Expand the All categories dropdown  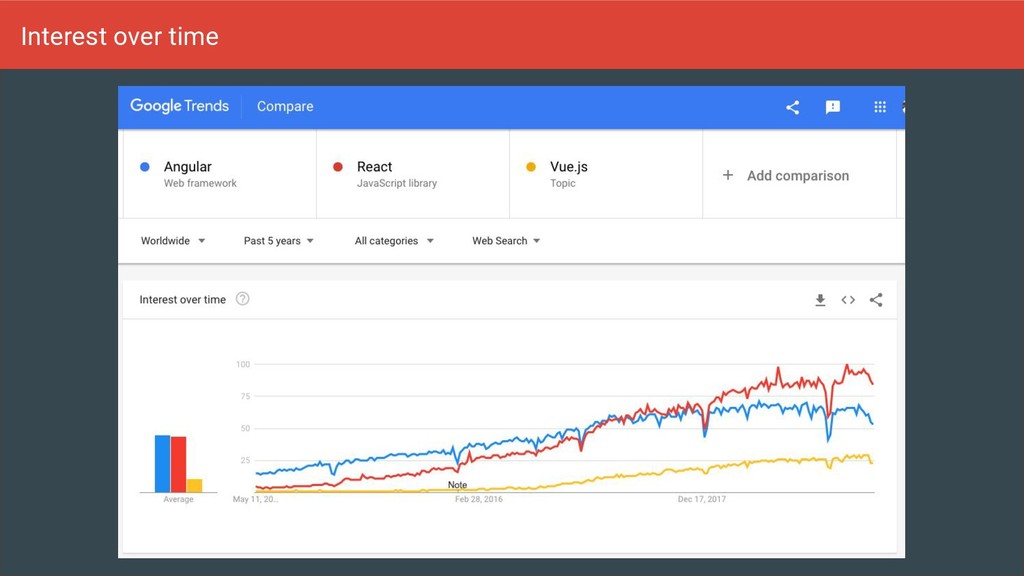pyautogui.click(x=394, y=241)
